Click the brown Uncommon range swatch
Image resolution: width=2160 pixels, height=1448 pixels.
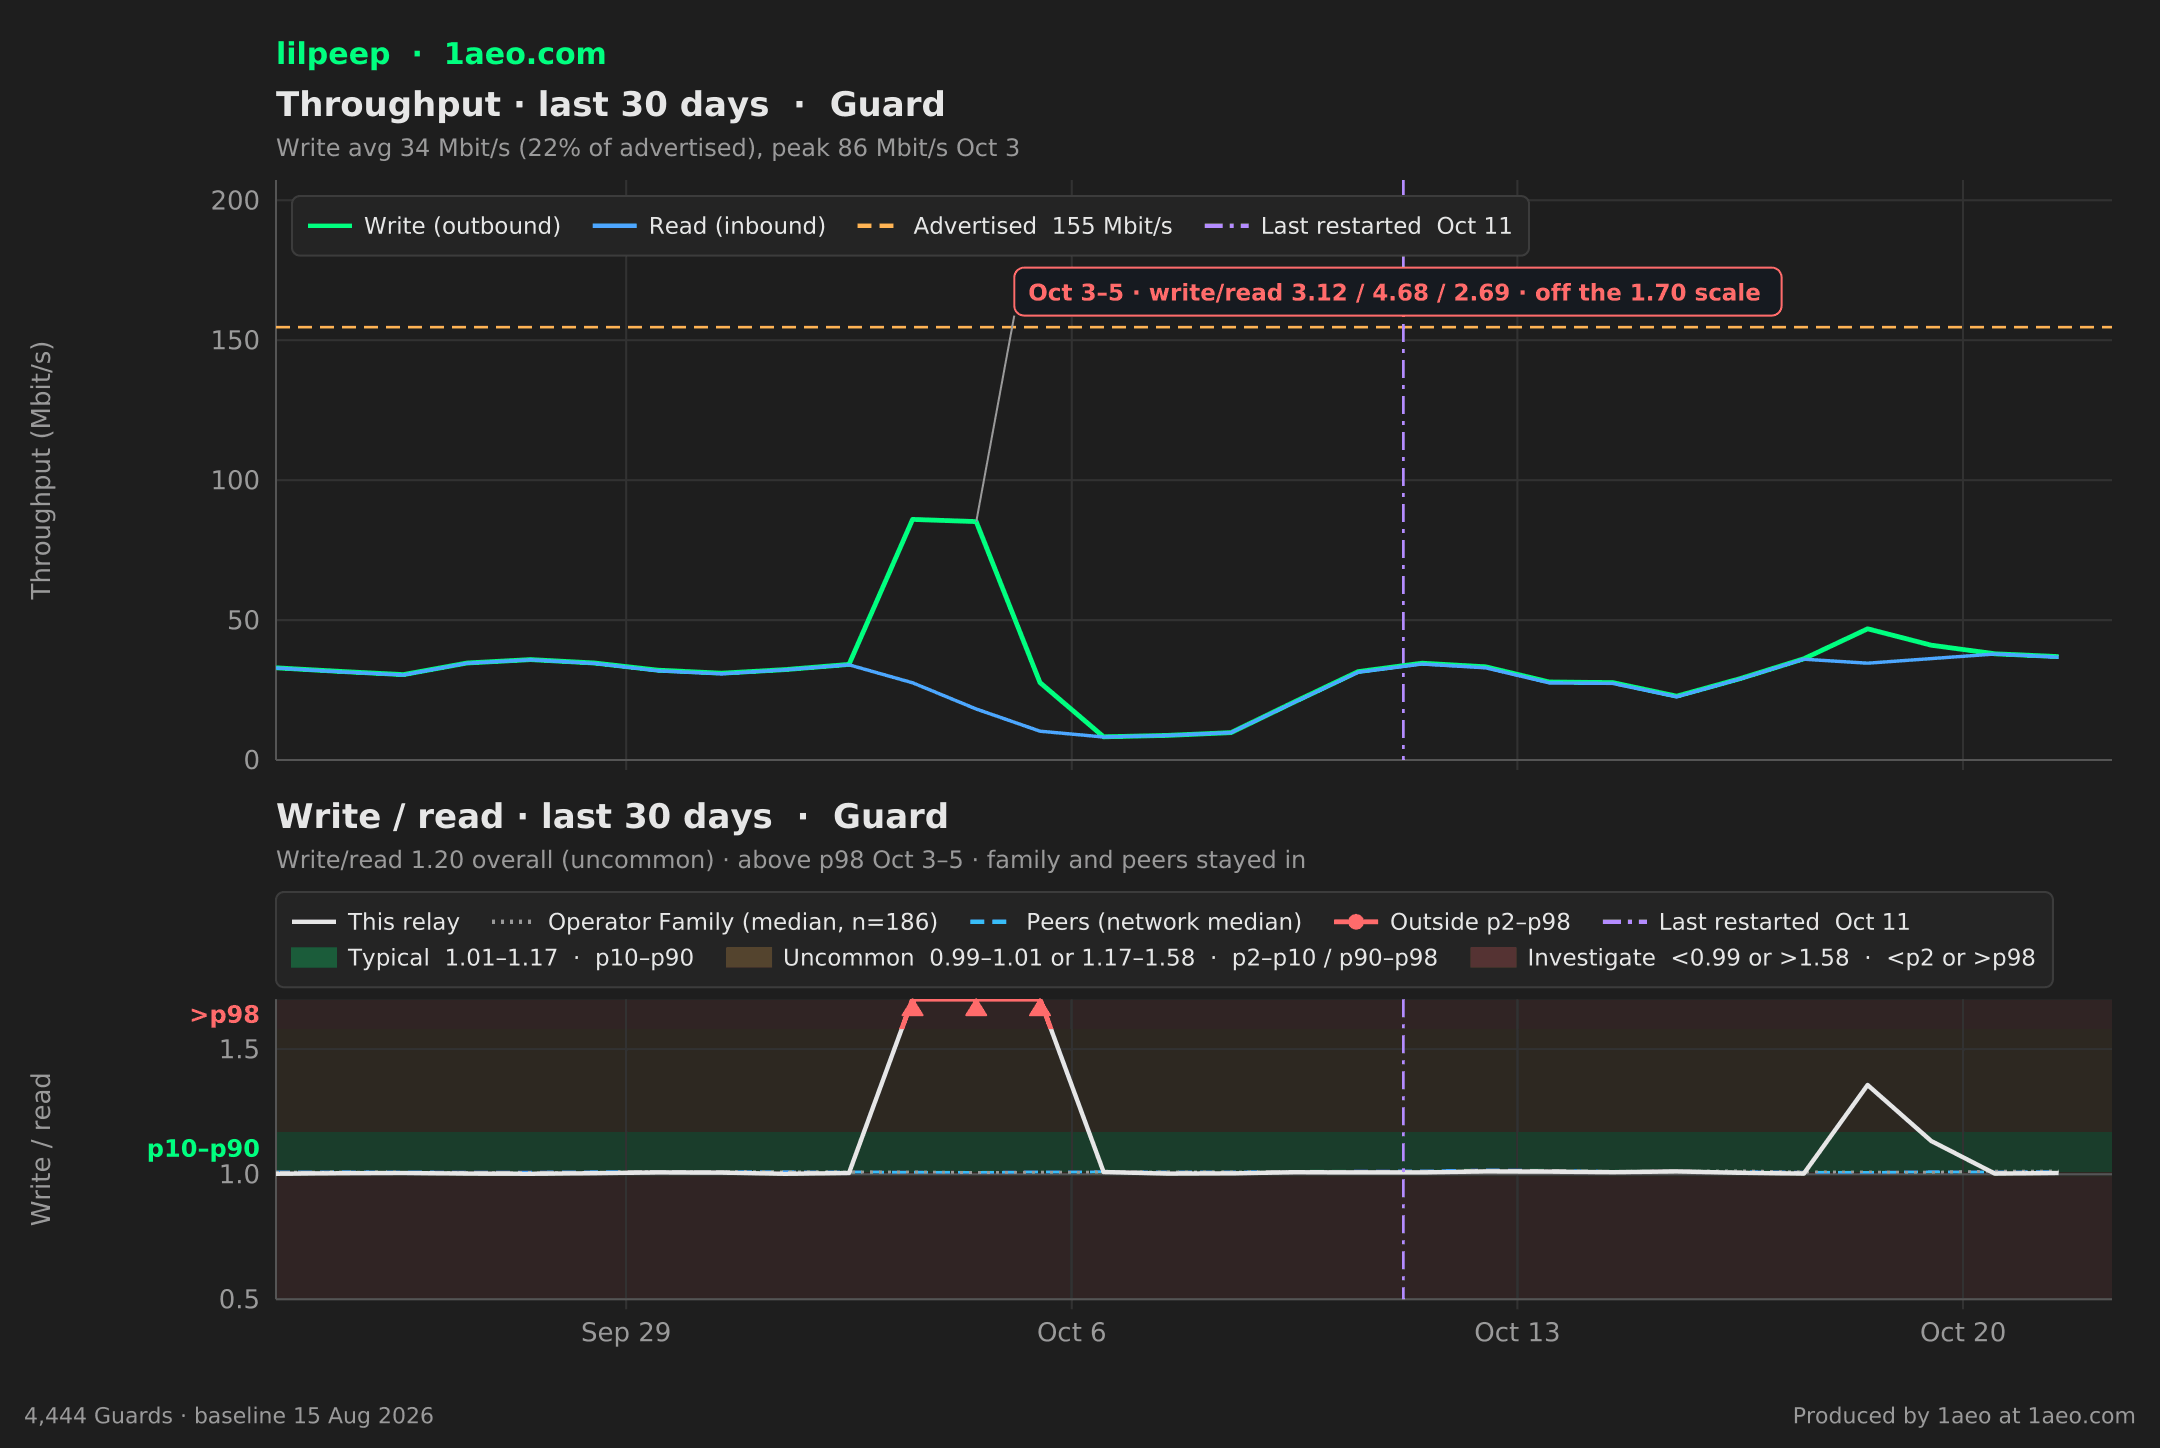(x=749, y=958)
